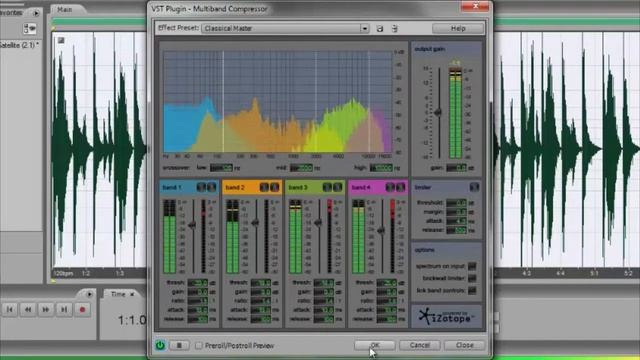Click the red record button
The height and width of the screenshot is (360, 640).
[82, 310]
